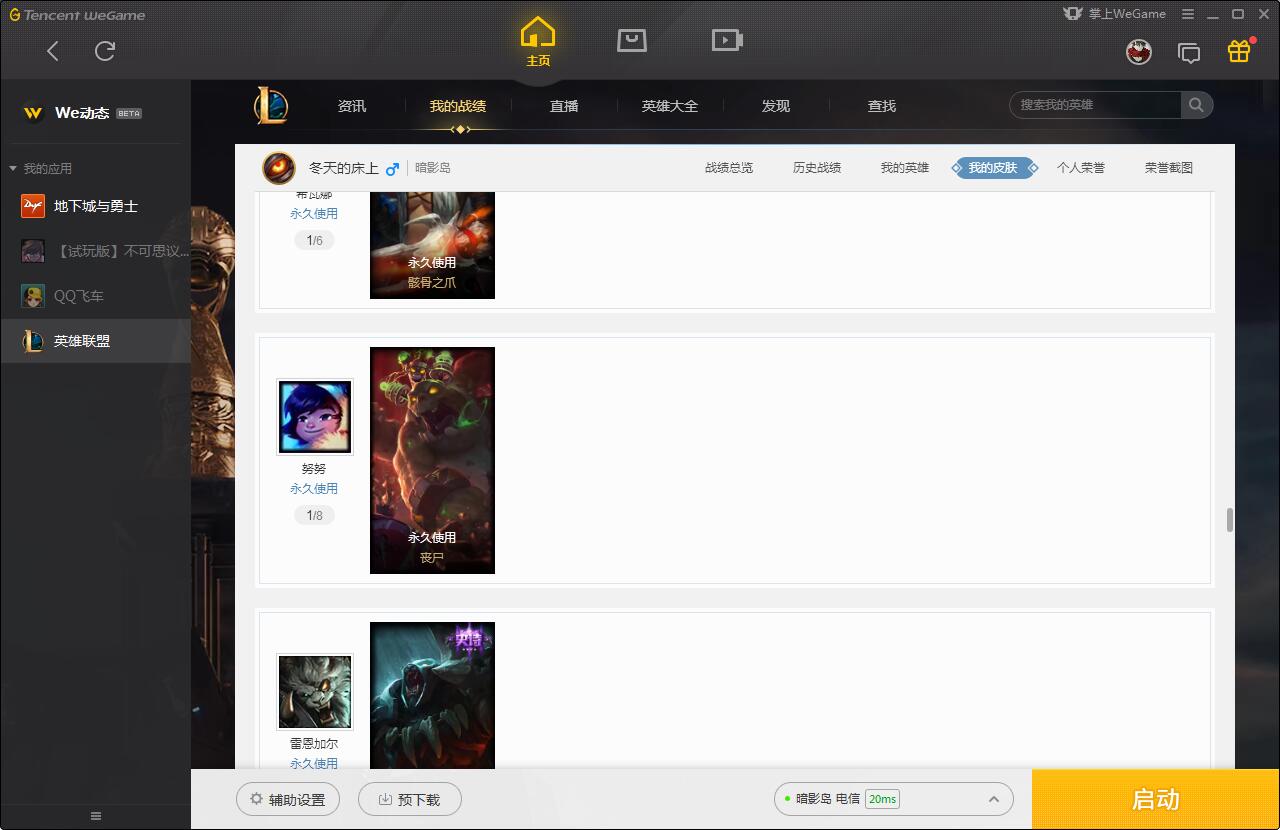
Task: Click 永久使用 under 雷恩加尔
Action: click(x=314, y=763)
